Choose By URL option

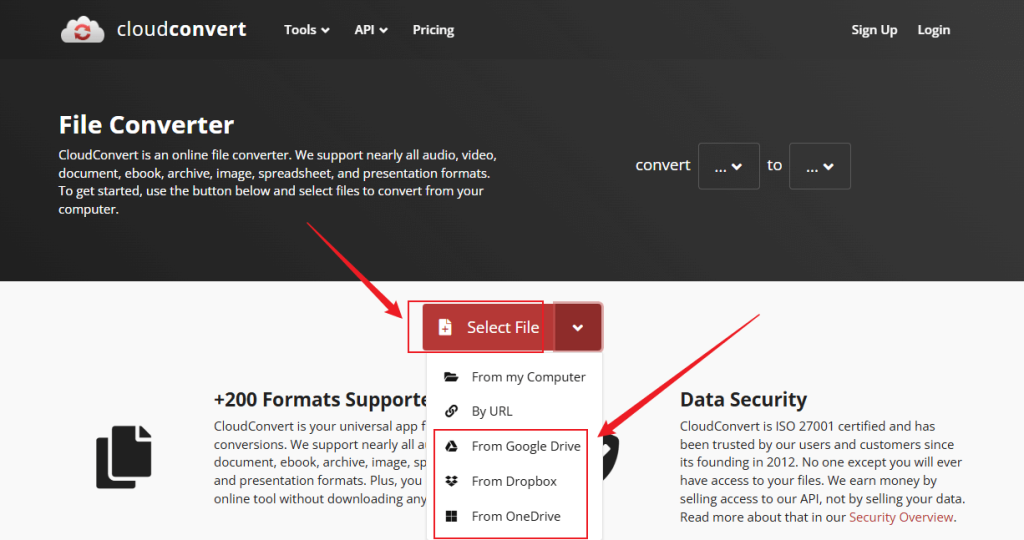coord(514,411)
